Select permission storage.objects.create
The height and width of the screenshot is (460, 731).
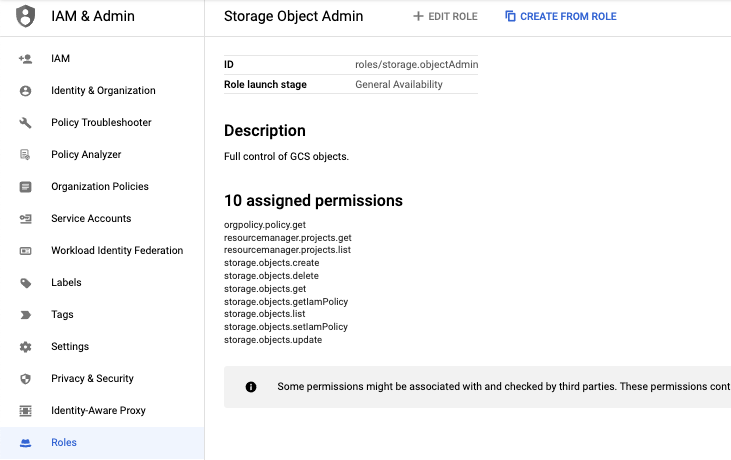click(271, 263)
